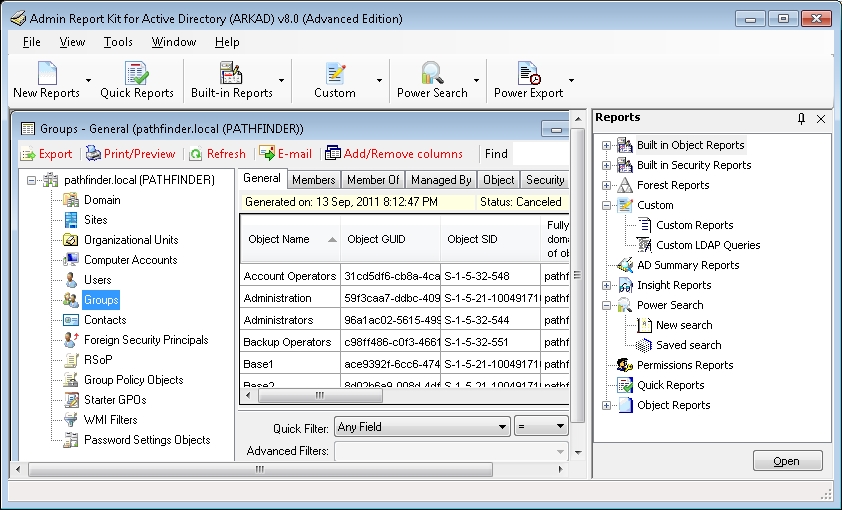Viewport: 842px width, 510px height.
Task: Collapse the Custom reports node
Action: pyautogui.click(x=606, y=205)
